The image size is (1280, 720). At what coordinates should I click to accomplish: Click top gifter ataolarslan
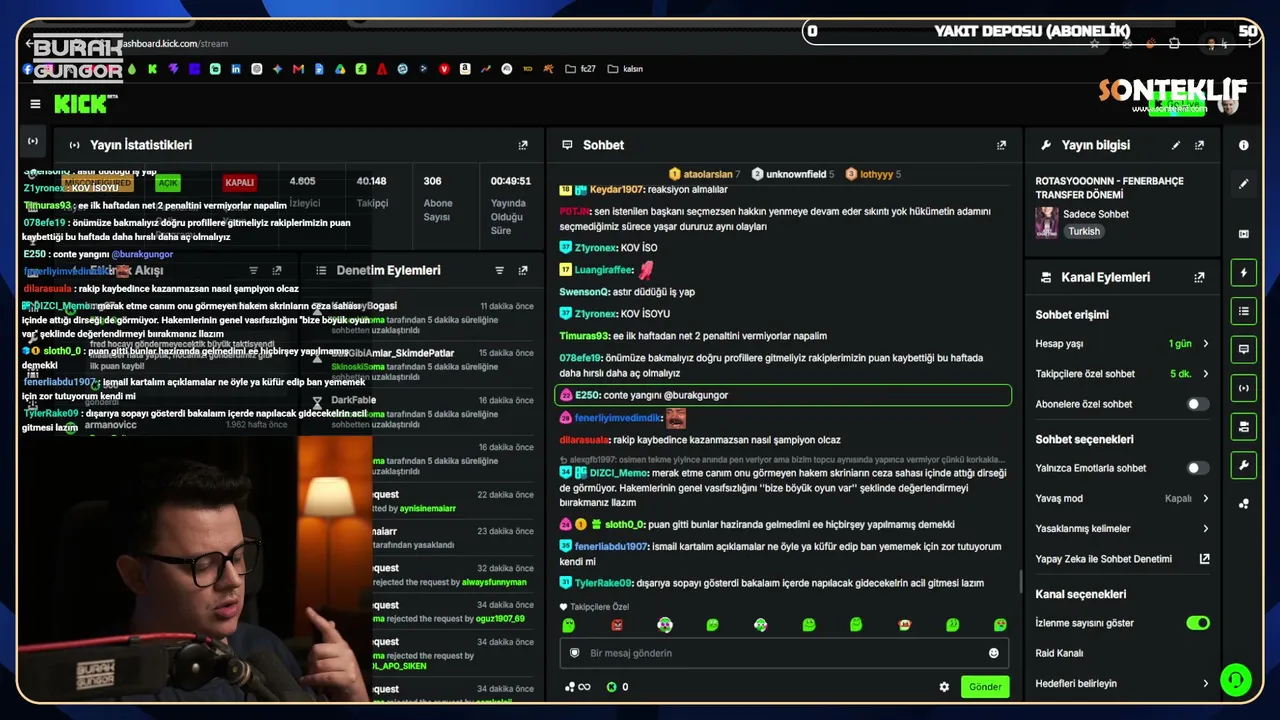click(x=704, y=174)
